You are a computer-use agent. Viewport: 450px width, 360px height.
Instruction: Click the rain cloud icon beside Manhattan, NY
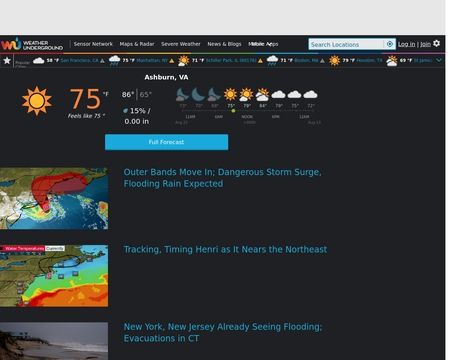coord(115,61)
